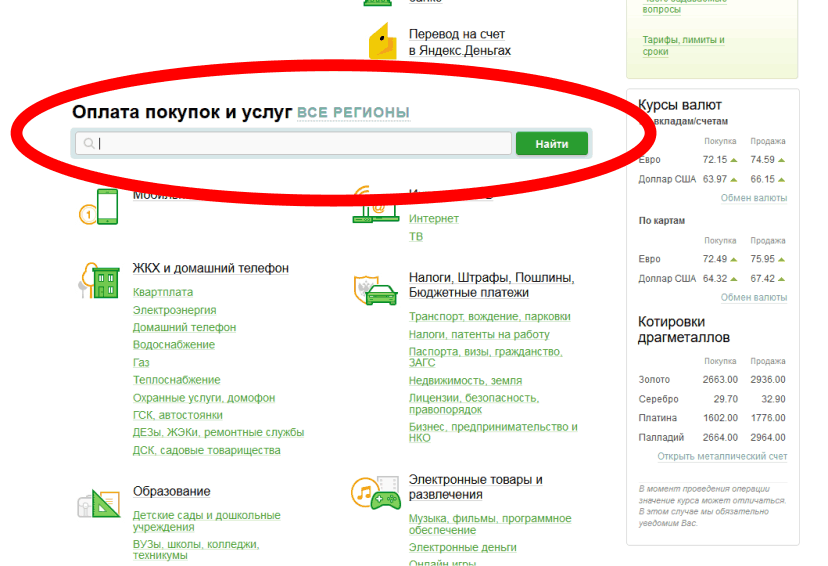The height and width of the screenshot is (566, 828).
Task: Click the magnifier icon in search field
Action: point(89,143)
